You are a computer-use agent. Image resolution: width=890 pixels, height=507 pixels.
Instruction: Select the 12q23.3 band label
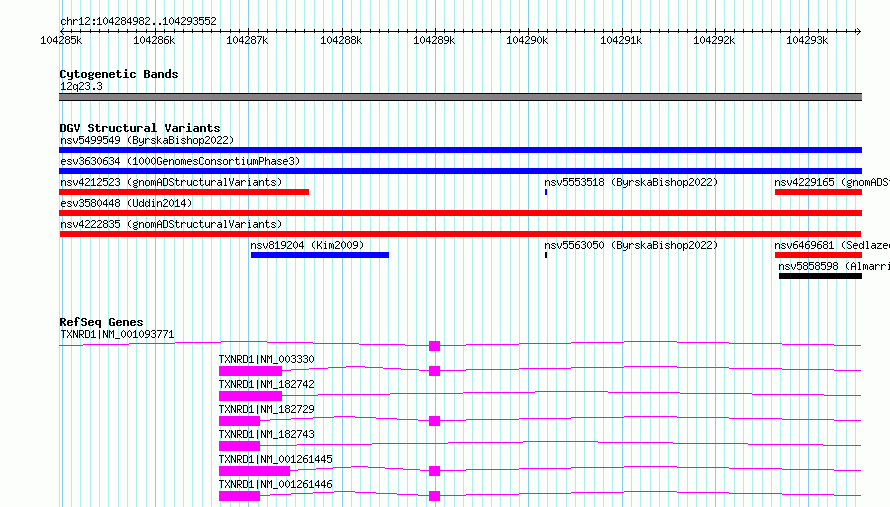81,86
